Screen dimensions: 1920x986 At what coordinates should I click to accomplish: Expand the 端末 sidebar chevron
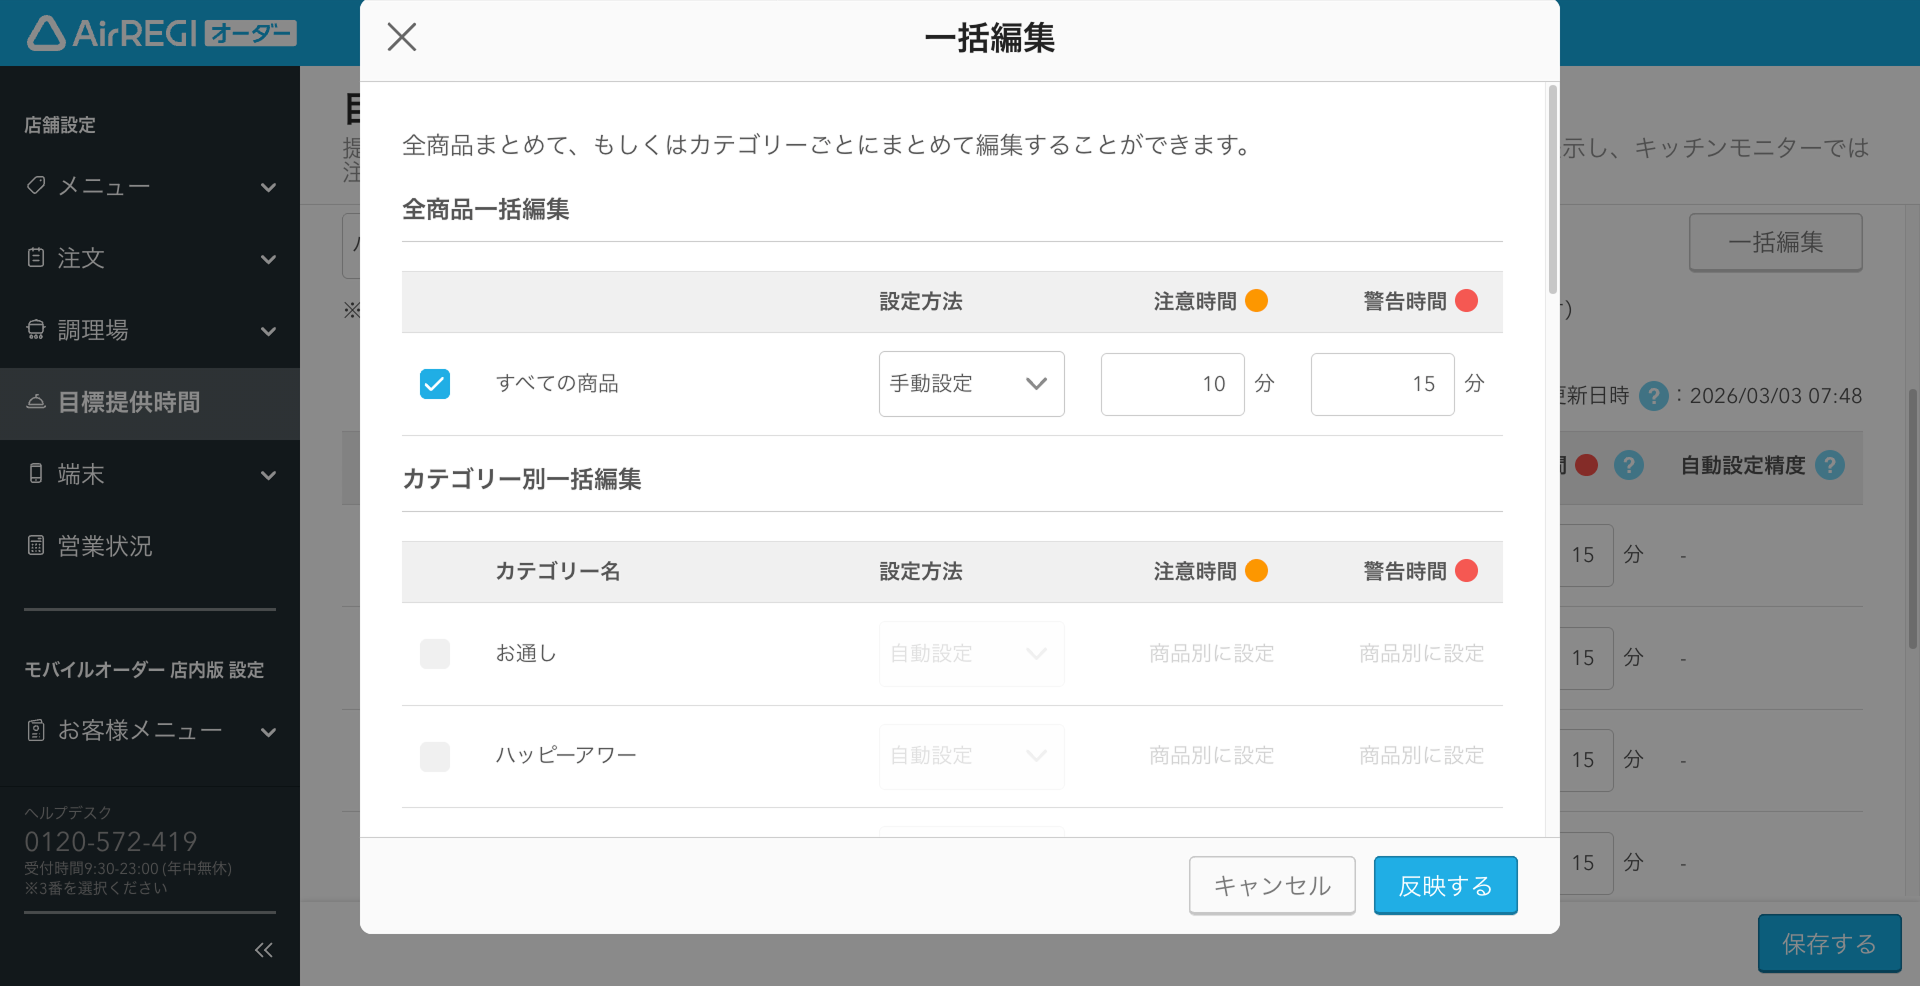[268, 475]
